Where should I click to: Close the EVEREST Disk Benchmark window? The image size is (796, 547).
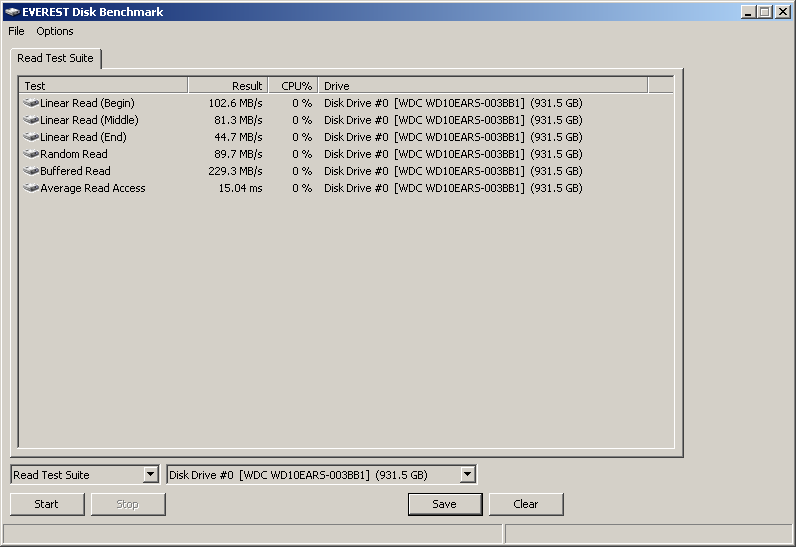783,12
